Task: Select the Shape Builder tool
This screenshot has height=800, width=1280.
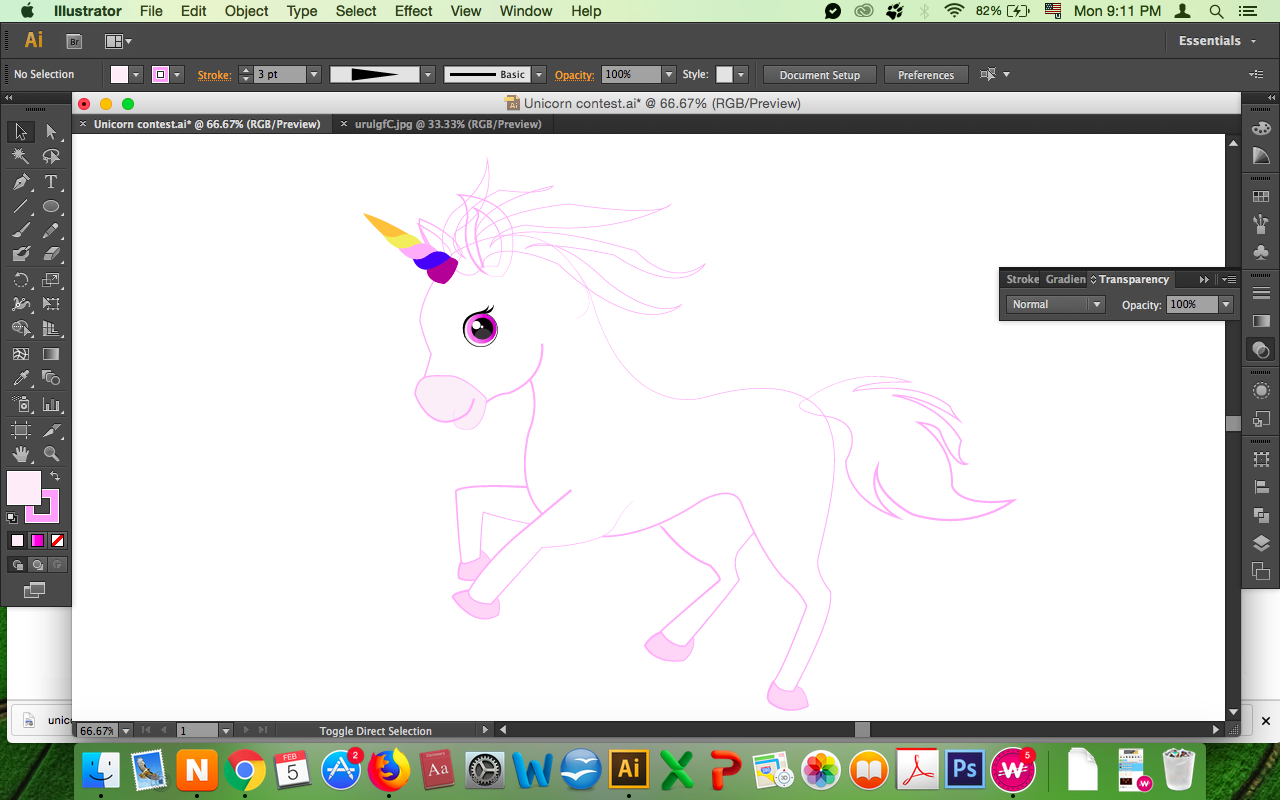Action: click(20, 329)
